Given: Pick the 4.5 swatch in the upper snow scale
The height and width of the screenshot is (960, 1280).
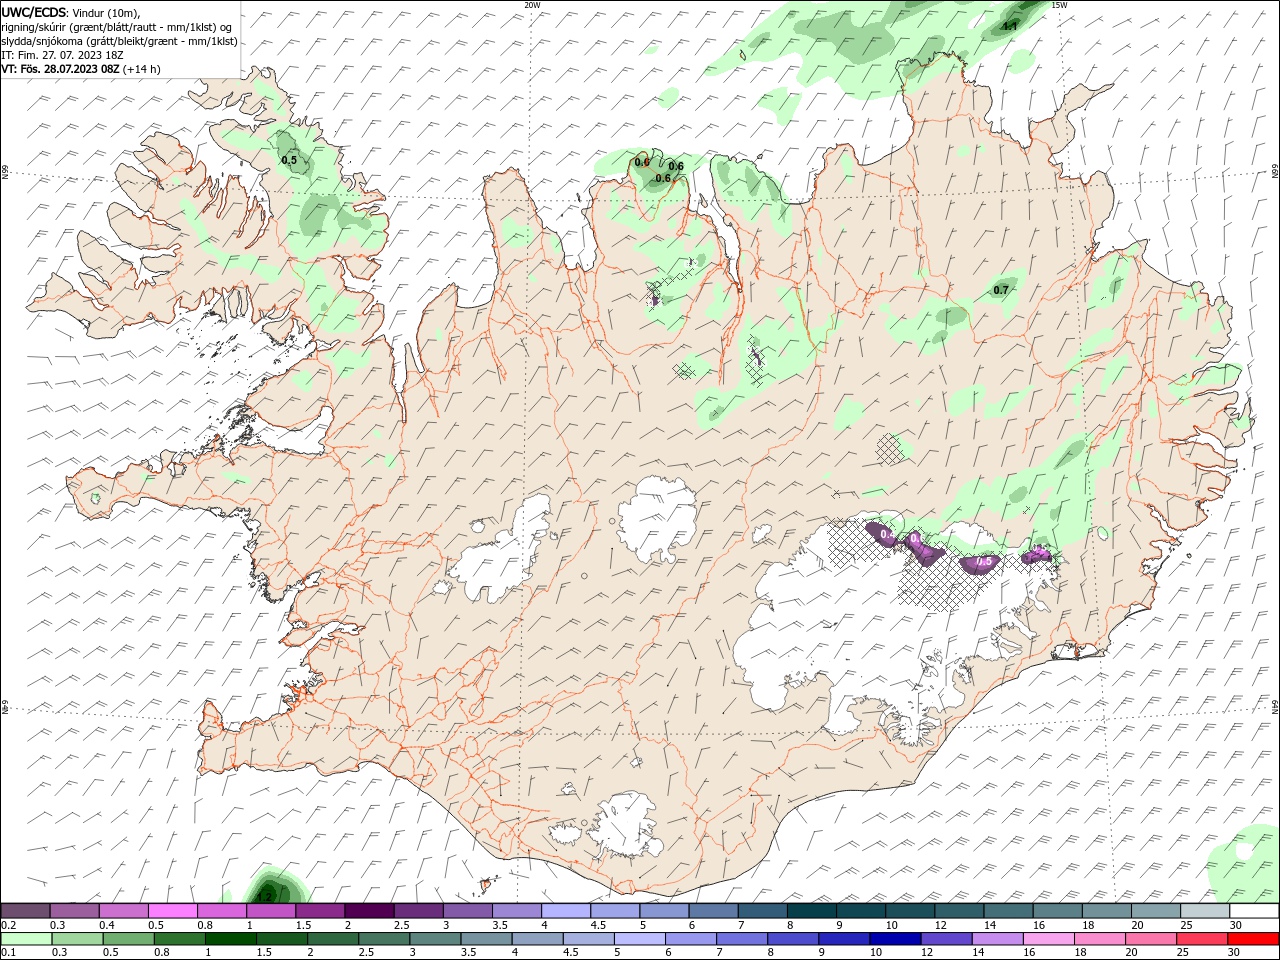Looking at the screenshot, I should [614, 911].
